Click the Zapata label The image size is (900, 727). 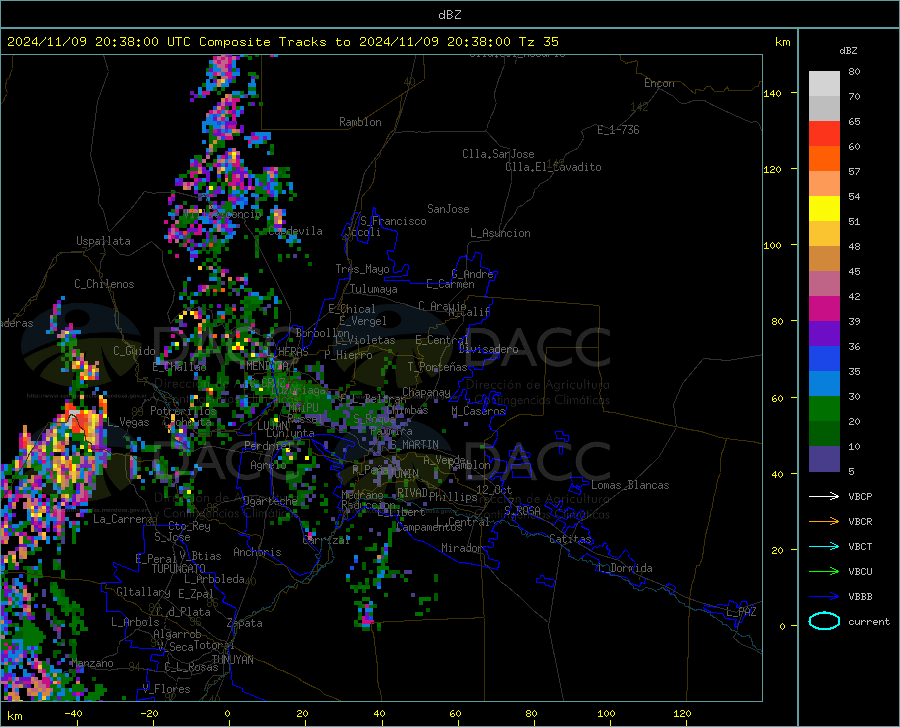tap(245, 623)
